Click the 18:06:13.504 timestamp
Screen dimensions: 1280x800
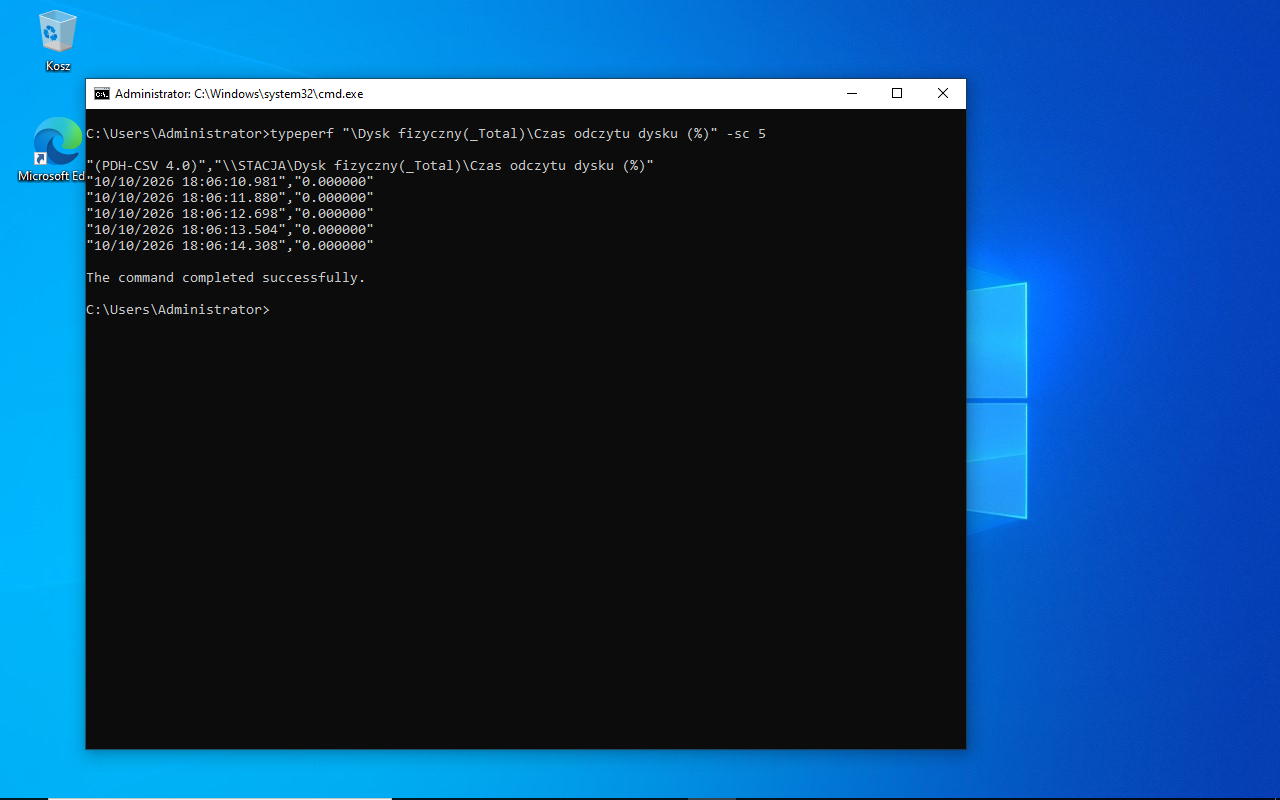pyautogui.click(x=230, y=229)
